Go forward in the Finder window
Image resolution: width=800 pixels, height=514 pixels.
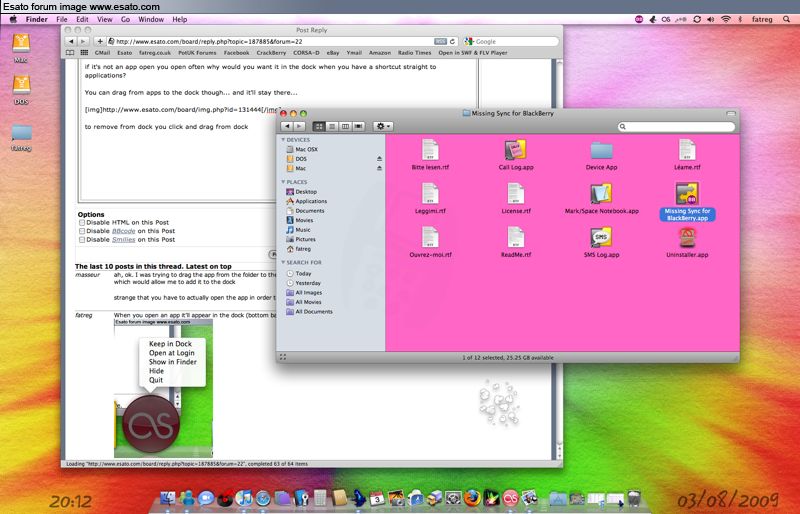(299, 126)
